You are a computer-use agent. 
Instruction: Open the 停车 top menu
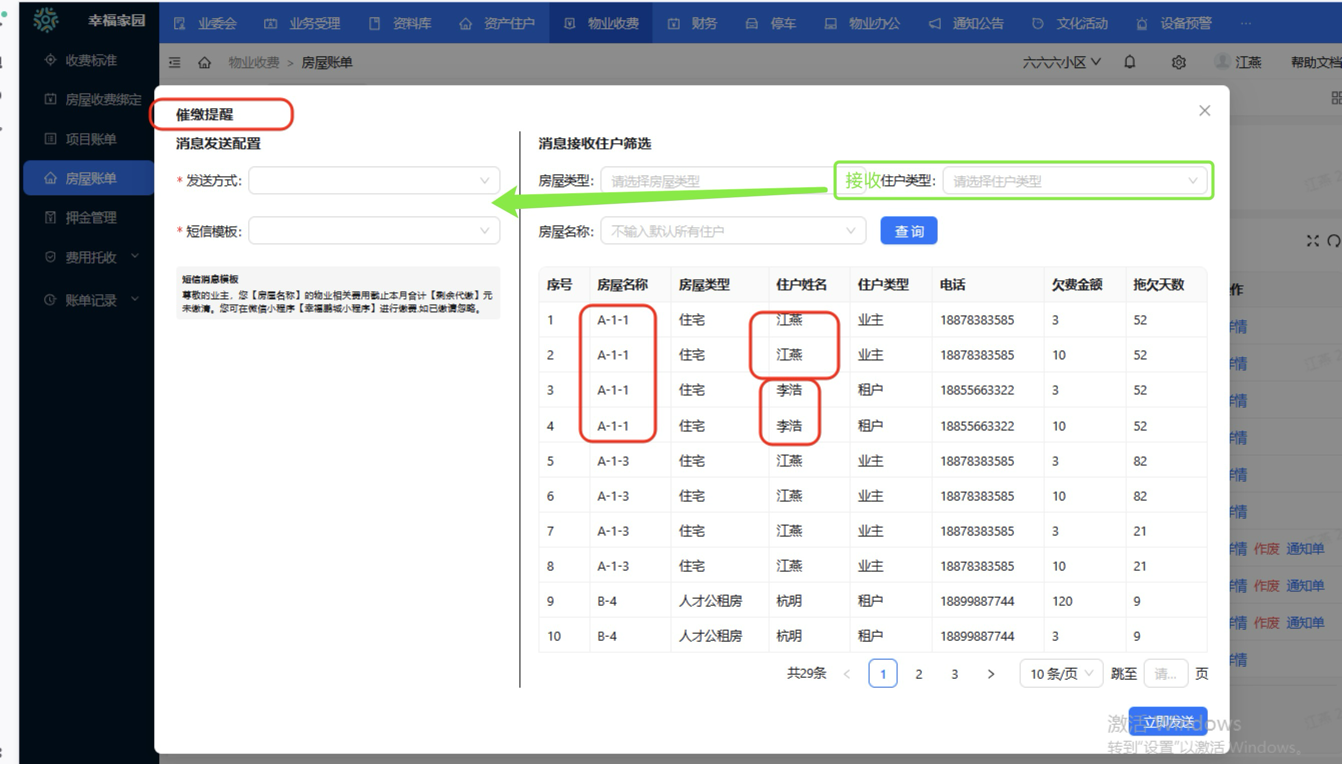coord(771,23)
